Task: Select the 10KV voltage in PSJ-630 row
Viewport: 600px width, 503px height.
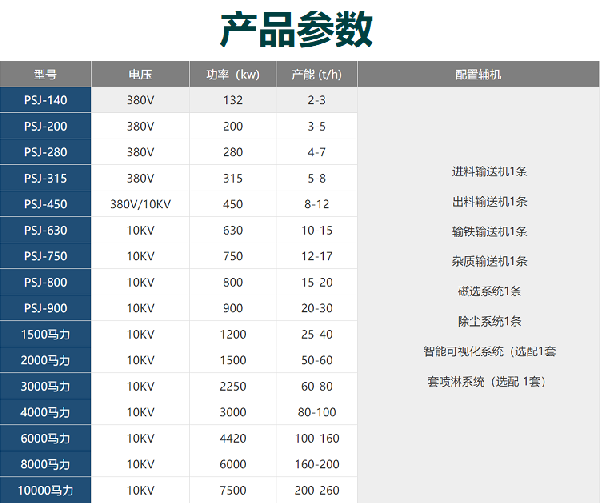Action: pos(140,230)
